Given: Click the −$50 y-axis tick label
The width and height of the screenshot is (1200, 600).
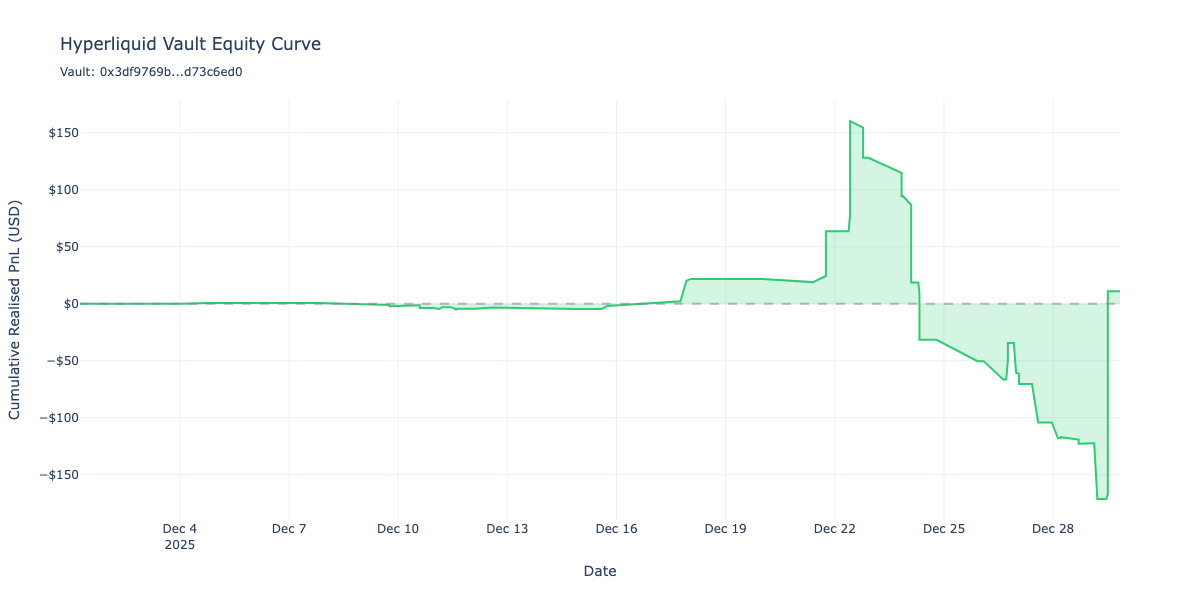Looking at the screenshot, I should pyautogui.click(x=62, y=361).
